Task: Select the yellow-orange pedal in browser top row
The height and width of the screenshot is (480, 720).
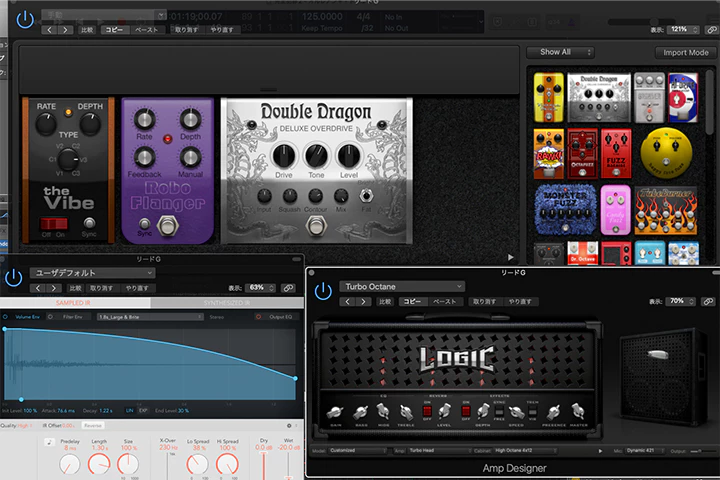Action: (x=548, y=97)
